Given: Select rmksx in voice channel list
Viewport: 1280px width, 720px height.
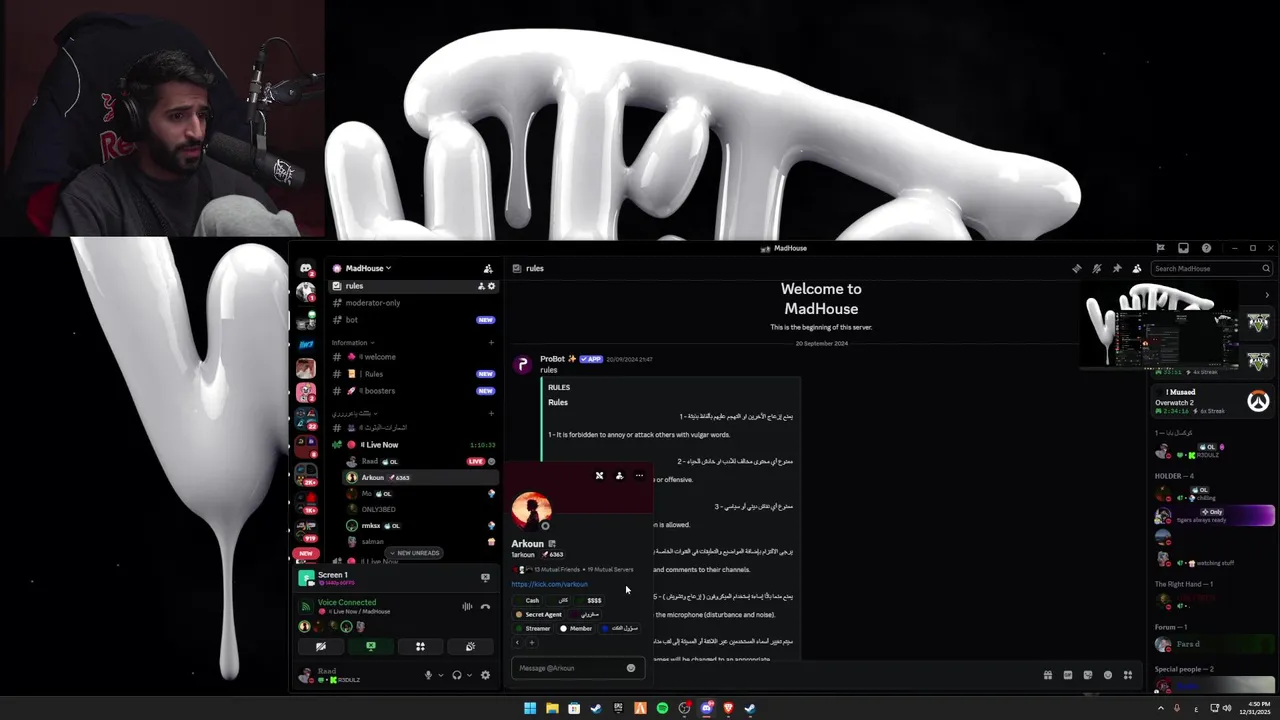Looking at the screenshot, I should tap(418, 525).
